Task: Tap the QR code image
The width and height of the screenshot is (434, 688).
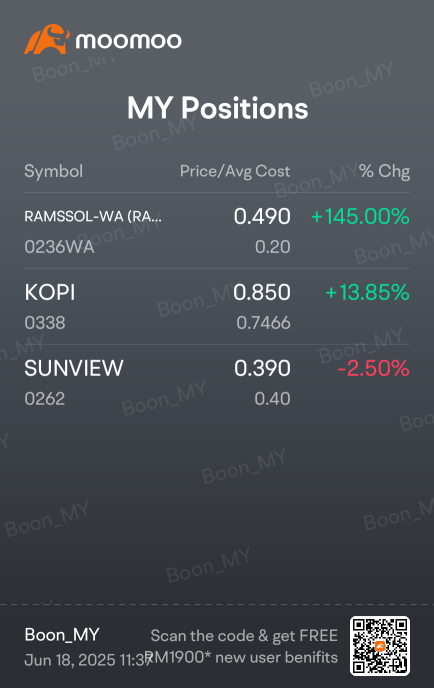Action: pos(380,646)
